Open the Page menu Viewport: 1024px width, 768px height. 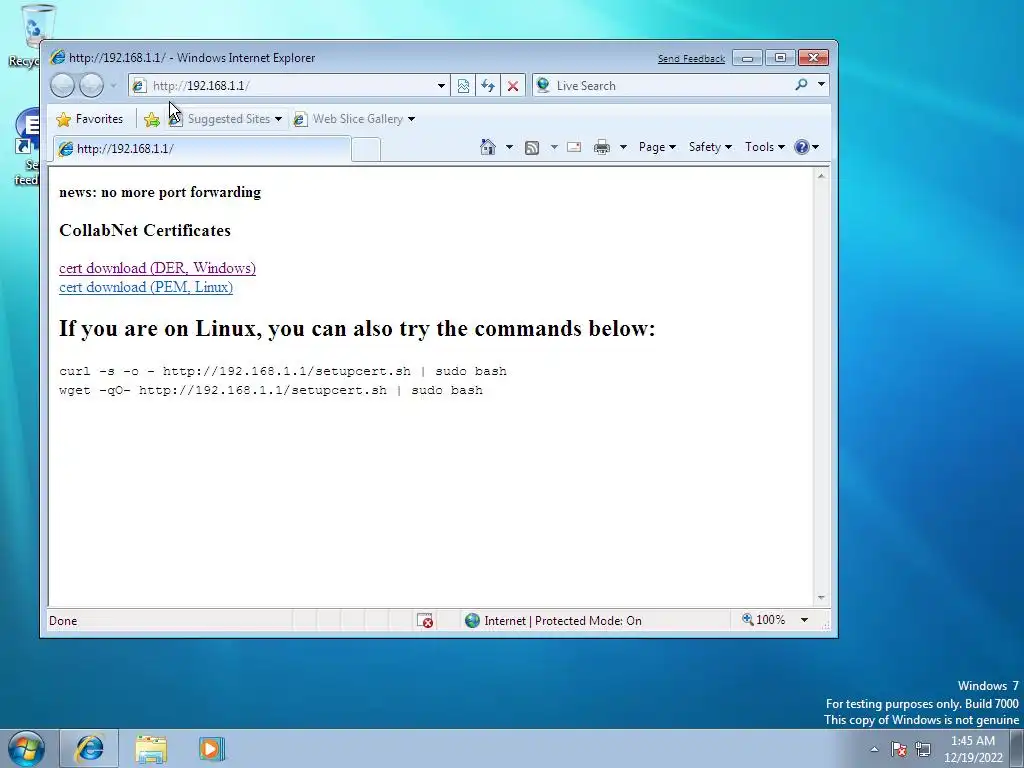click(657, 147)
